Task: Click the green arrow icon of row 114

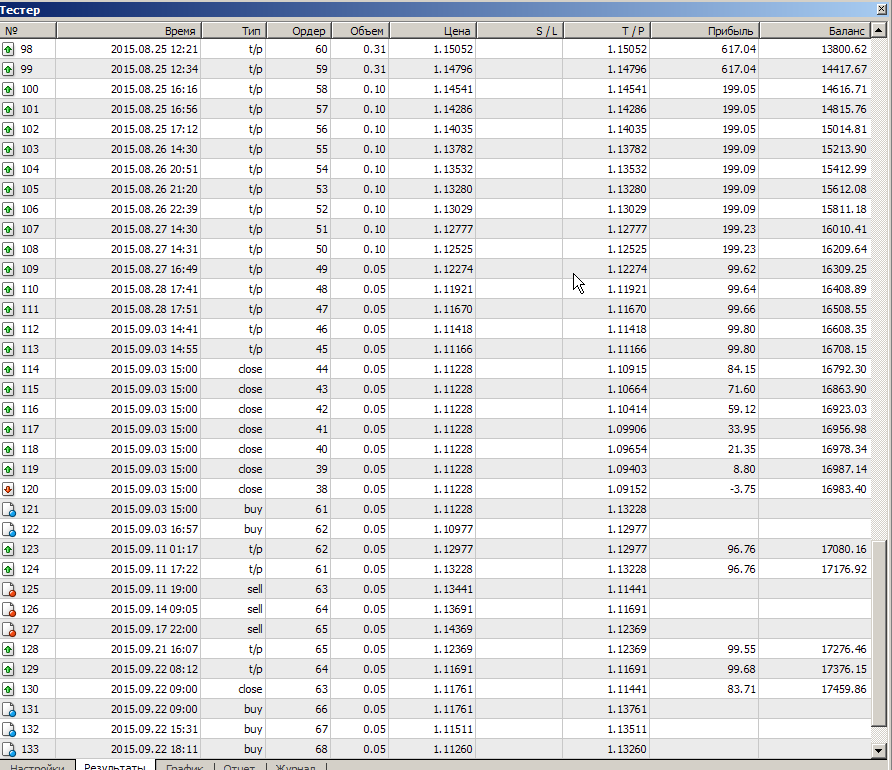Action: point(8,370)
